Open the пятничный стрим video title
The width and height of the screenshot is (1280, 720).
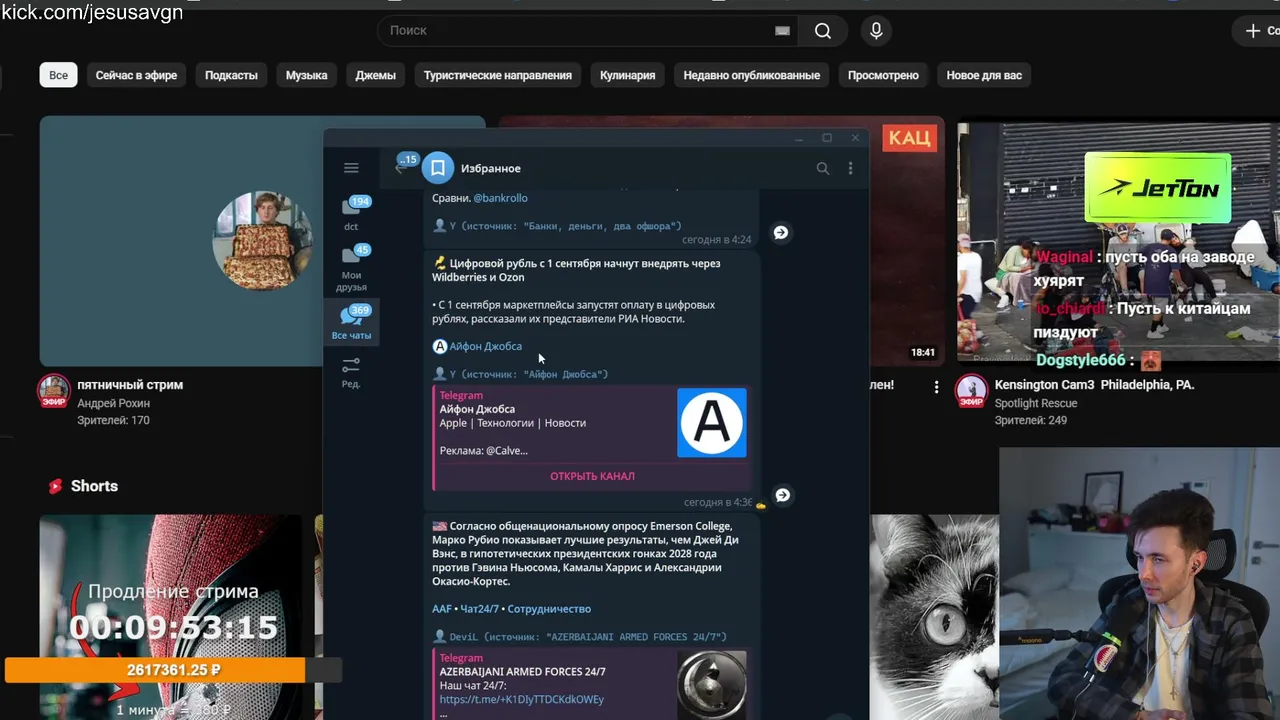(130, 385)
